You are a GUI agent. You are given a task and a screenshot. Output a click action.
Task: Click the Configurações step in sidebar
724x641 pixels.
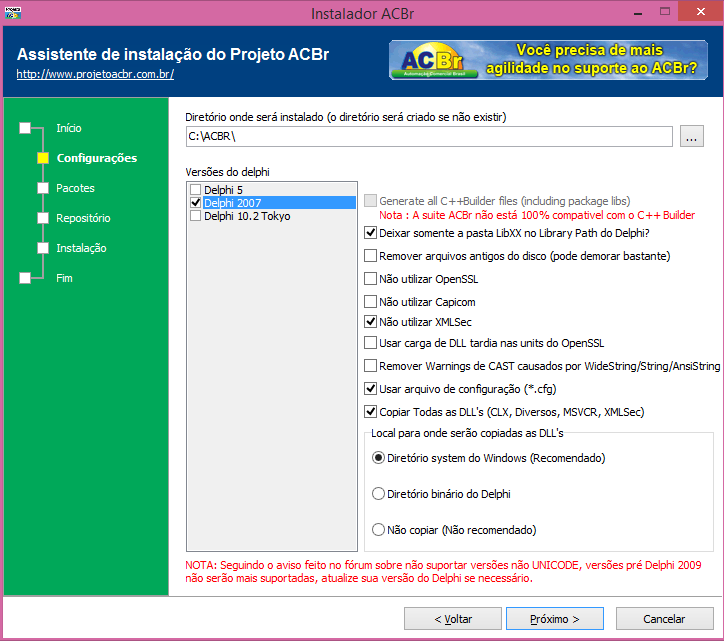[x=97, y=158]
